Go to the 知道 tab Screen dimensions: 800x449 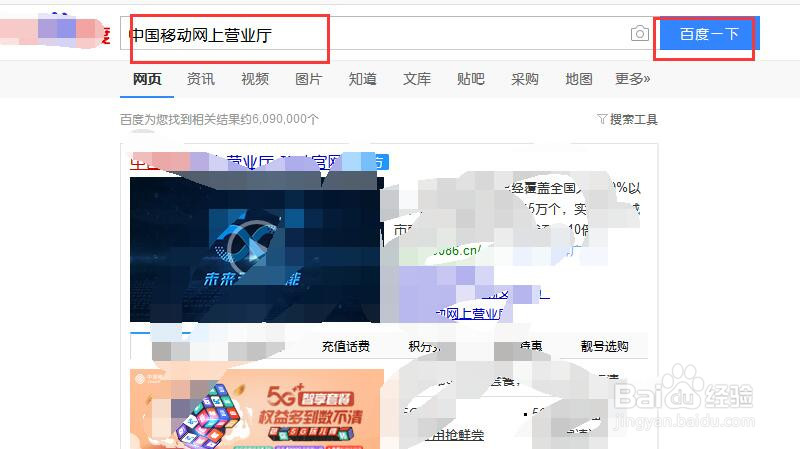click(x=362, y=79)
